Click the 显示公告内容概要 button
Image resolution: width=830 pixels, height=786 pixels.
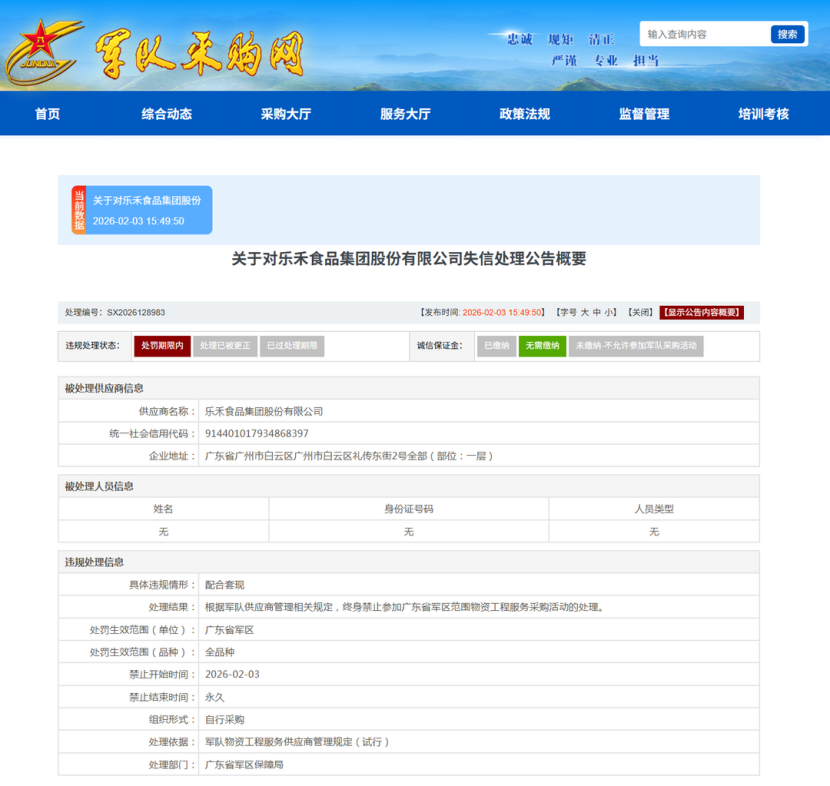[x=701, y=312]
